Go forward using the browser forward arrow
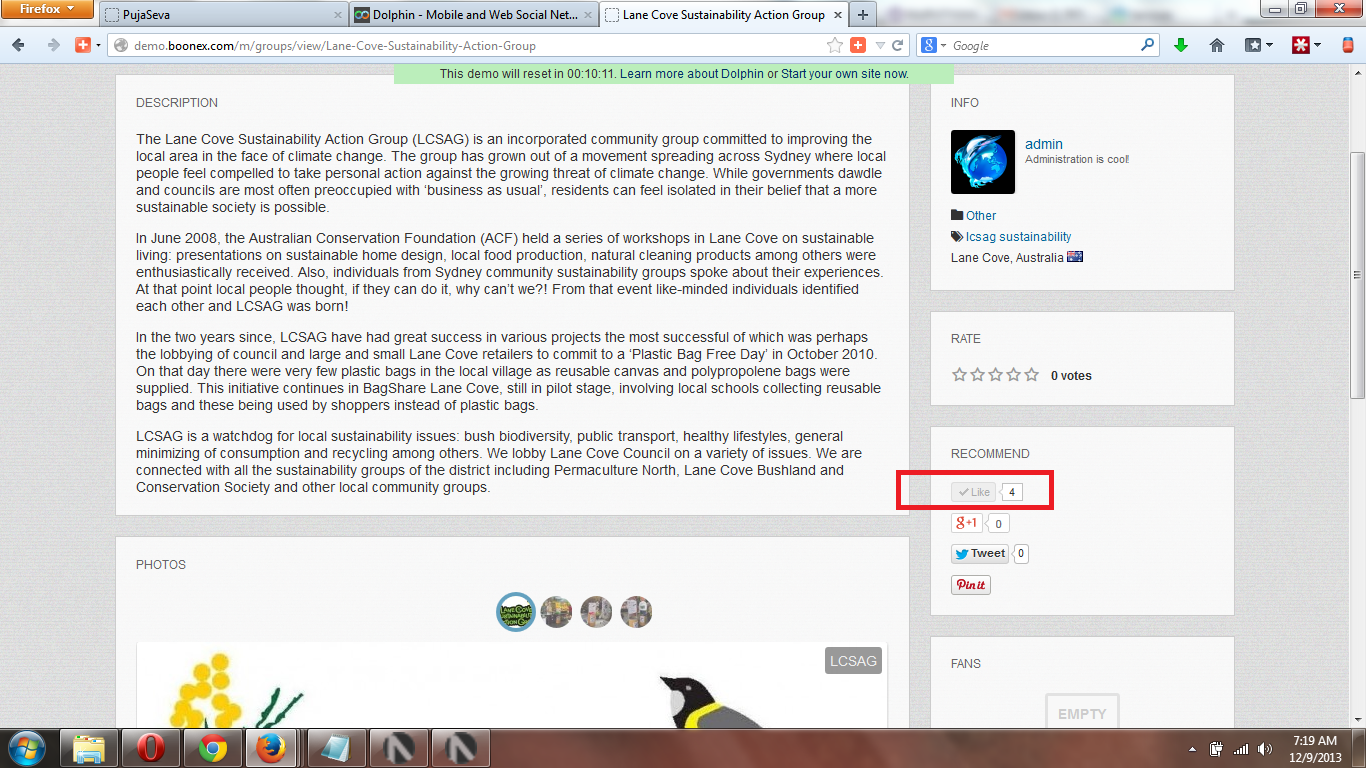1366x768 pixels. pyautogui.click(x=53, y=45)
